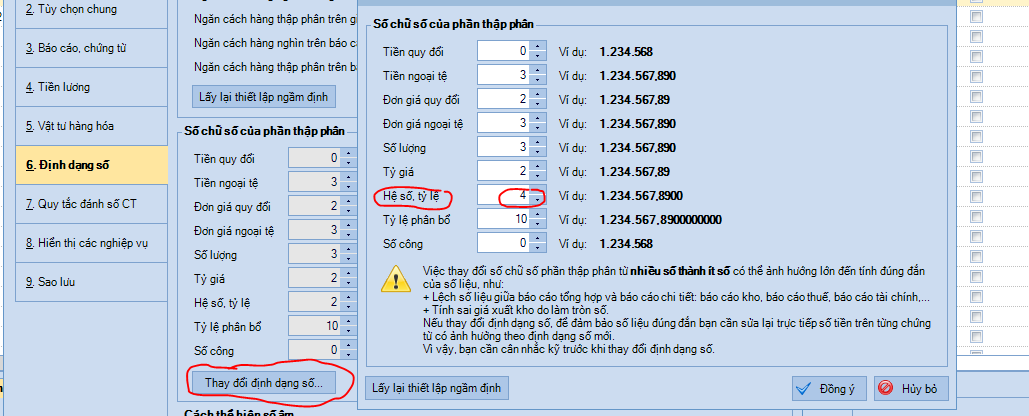Increase Số lượng decimals in the popup

click(539, 142)
